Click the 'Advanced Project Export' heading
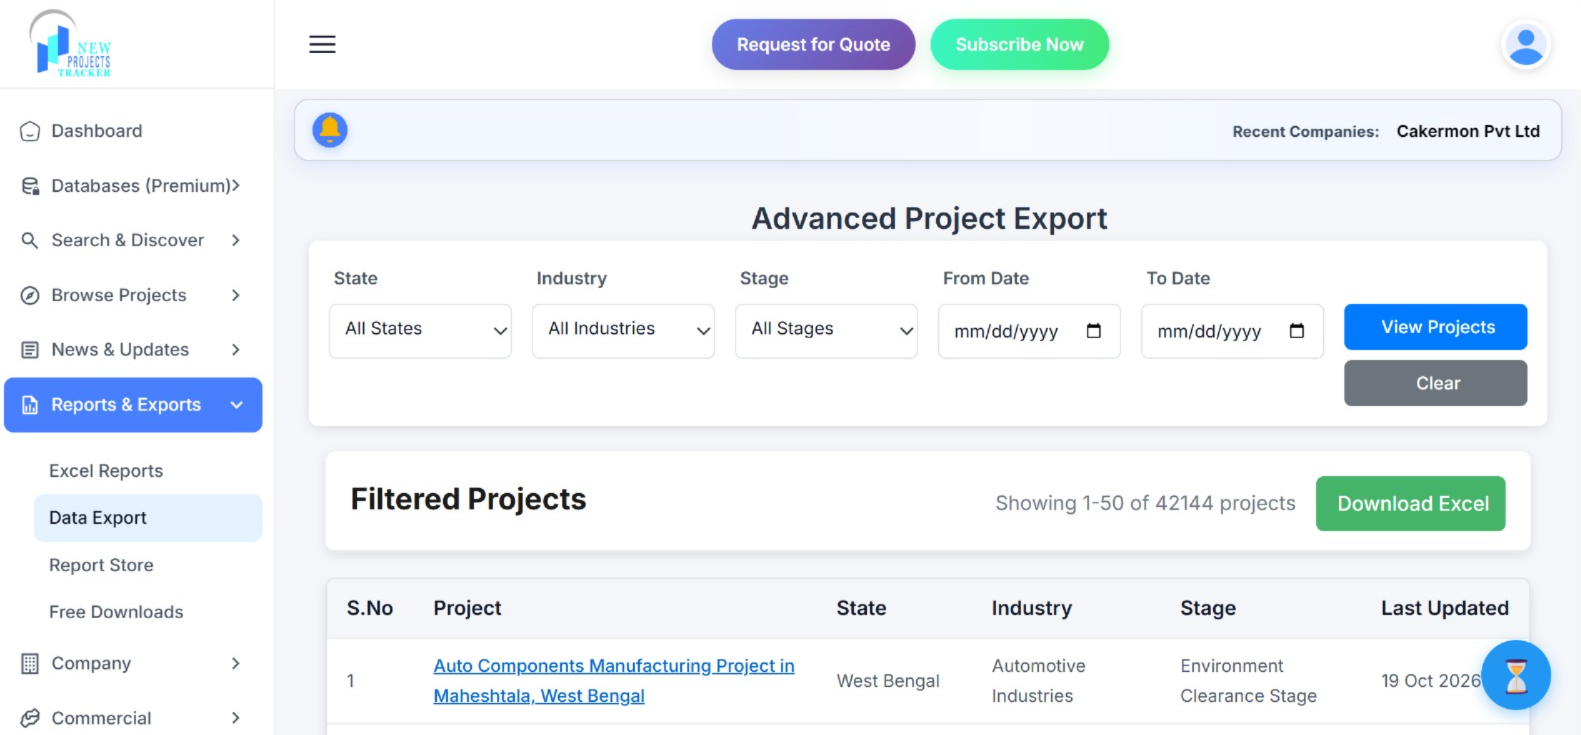Viewport: 1581px width, 735px height. tap(929, 218)
